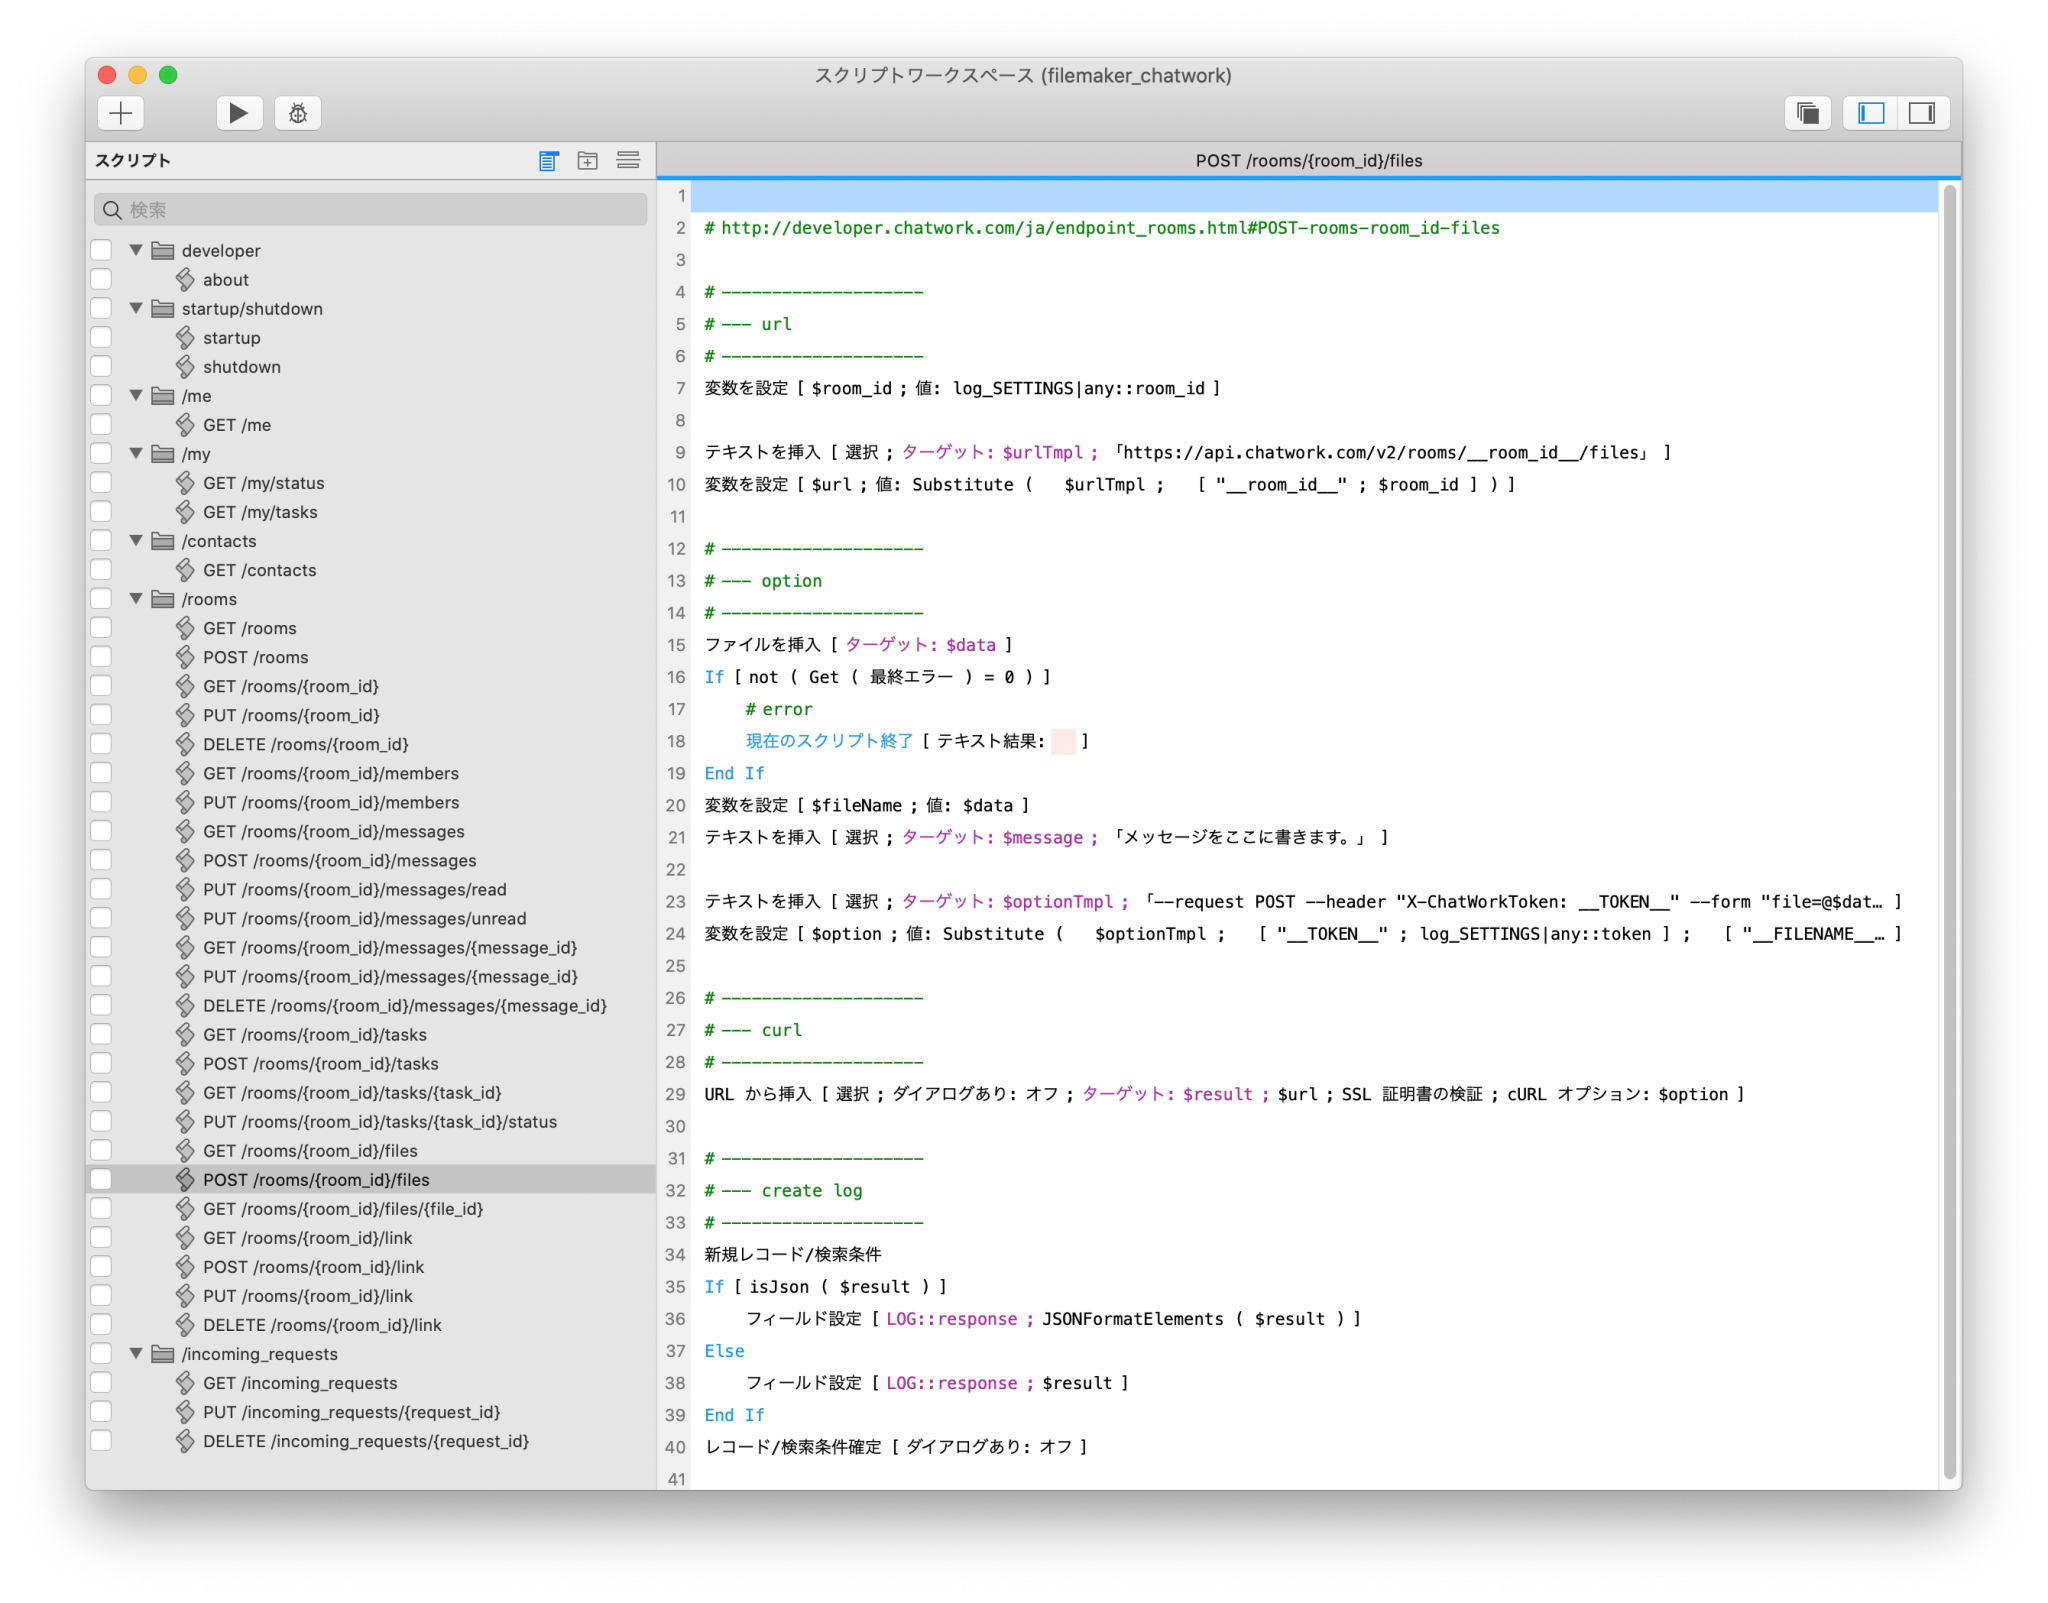Create a new script with the plus button

point(120,113)
